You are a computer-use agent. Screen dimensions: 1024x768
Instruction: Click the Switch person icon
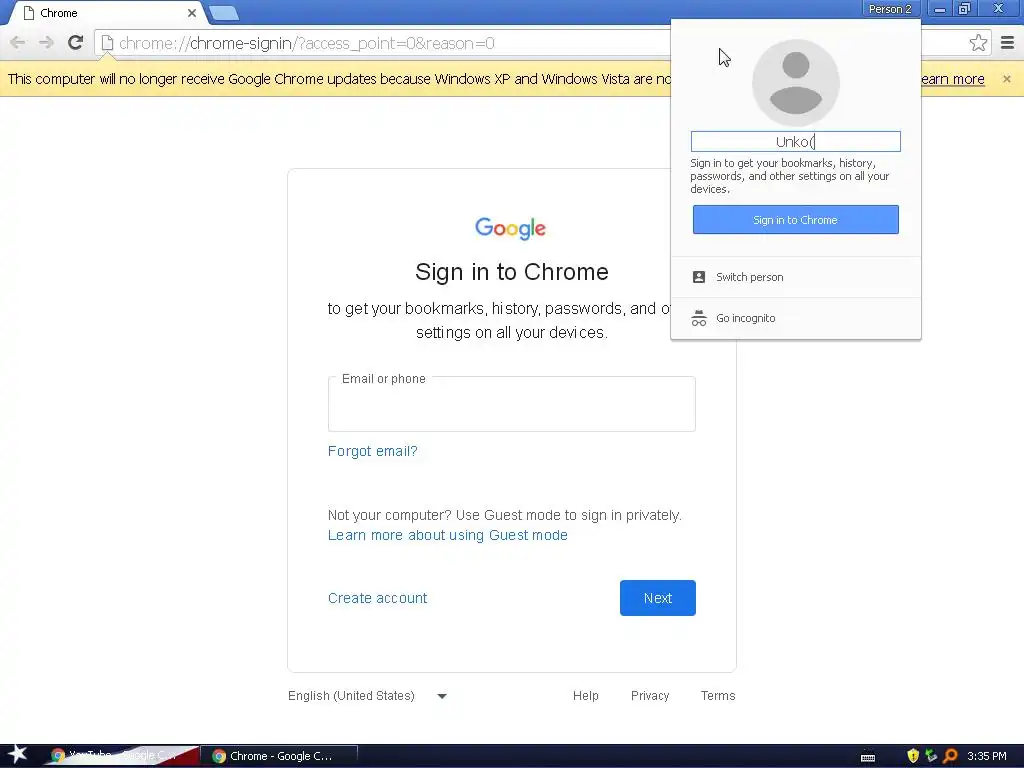[x=699, y=277]
